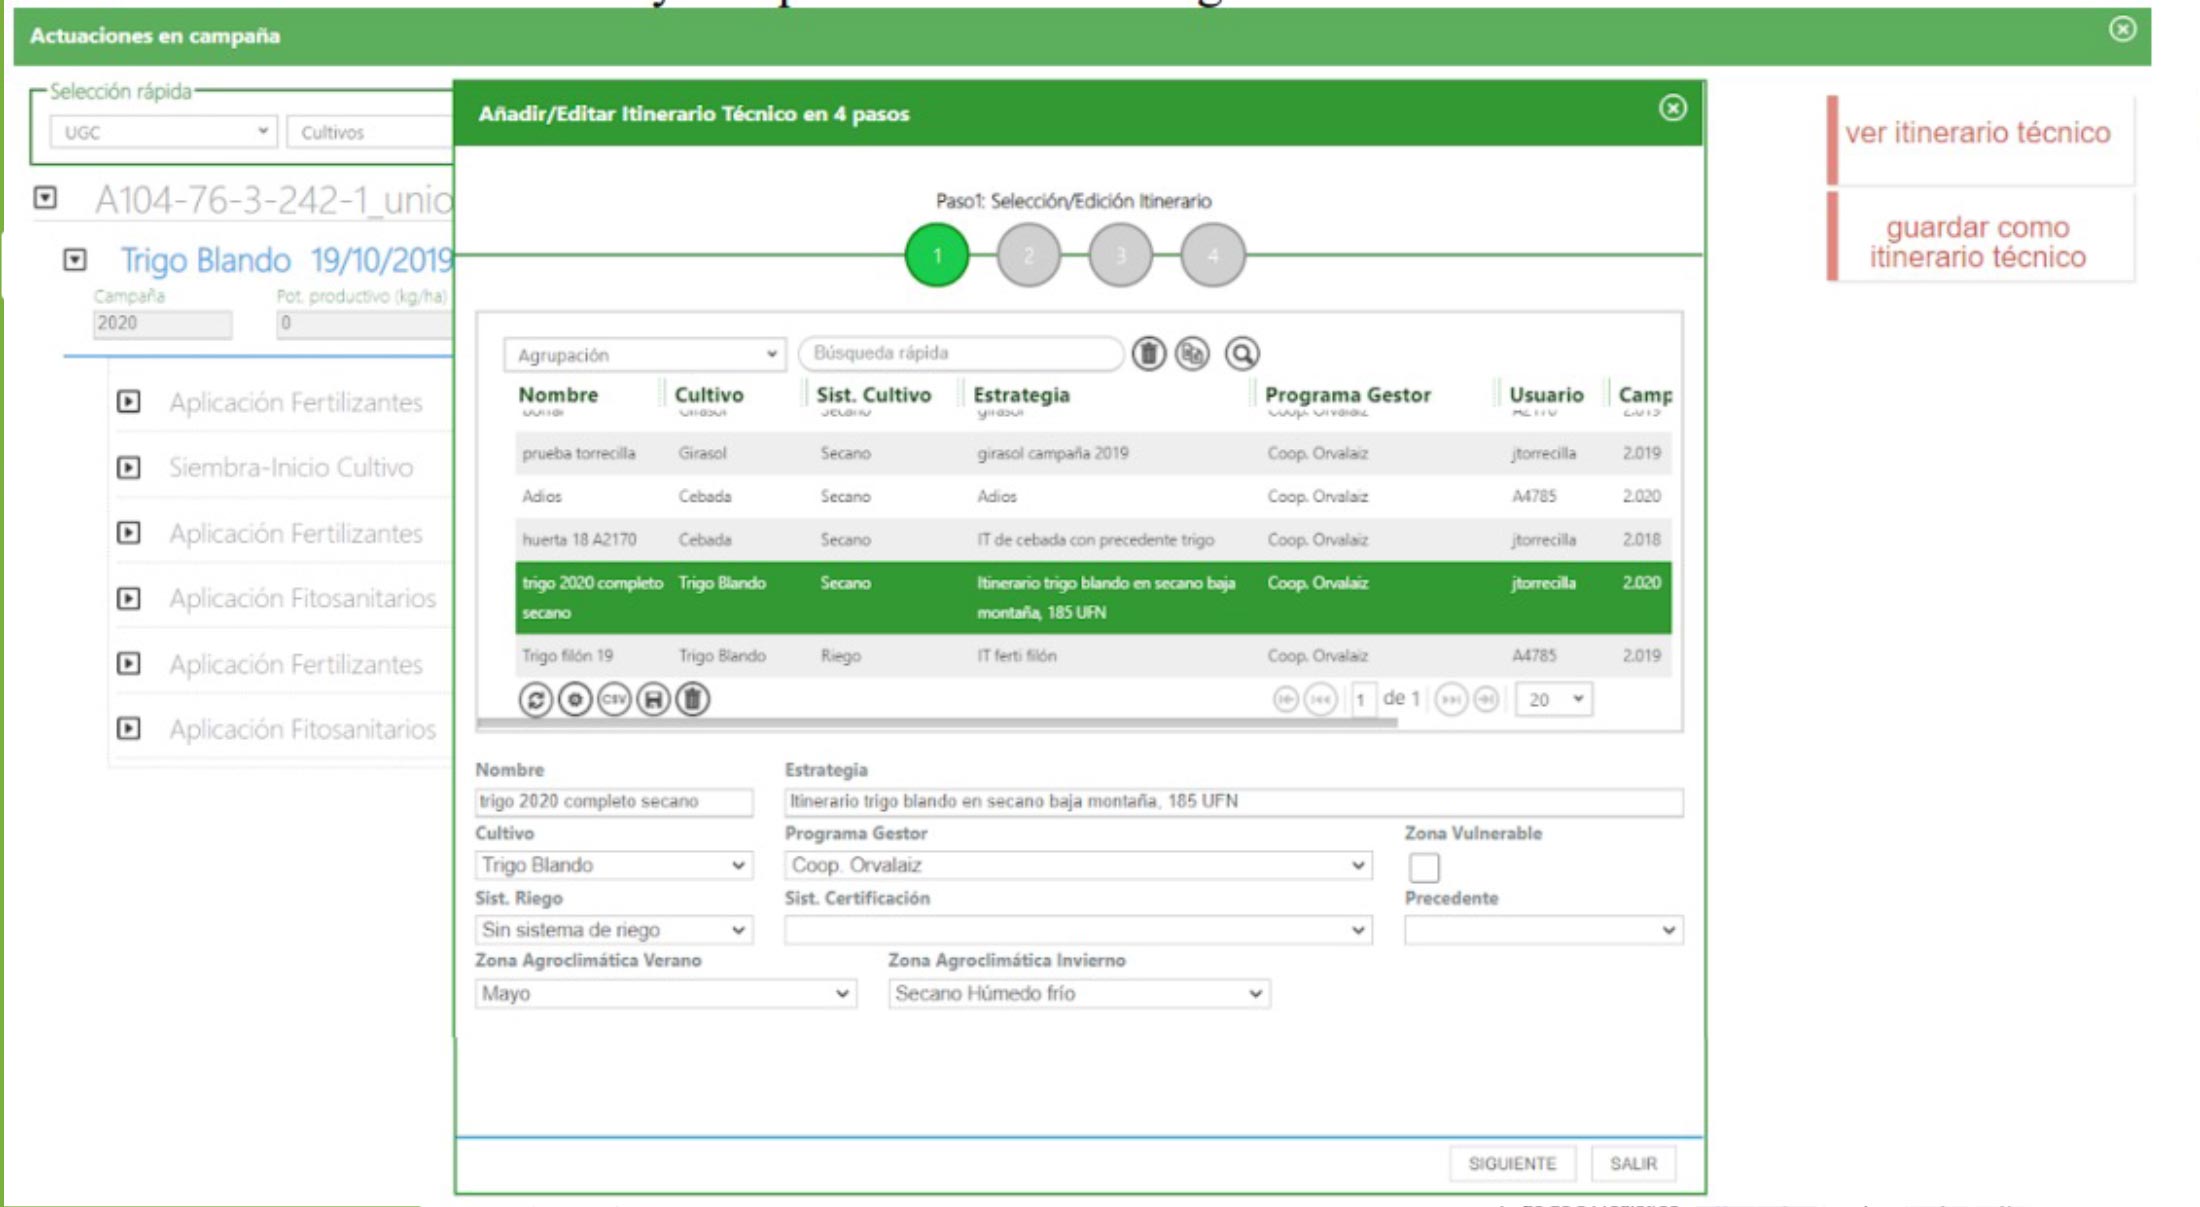Click the save disk icon below the table
This screenshot has width=2200, height=1207.
tap(653, 699)
